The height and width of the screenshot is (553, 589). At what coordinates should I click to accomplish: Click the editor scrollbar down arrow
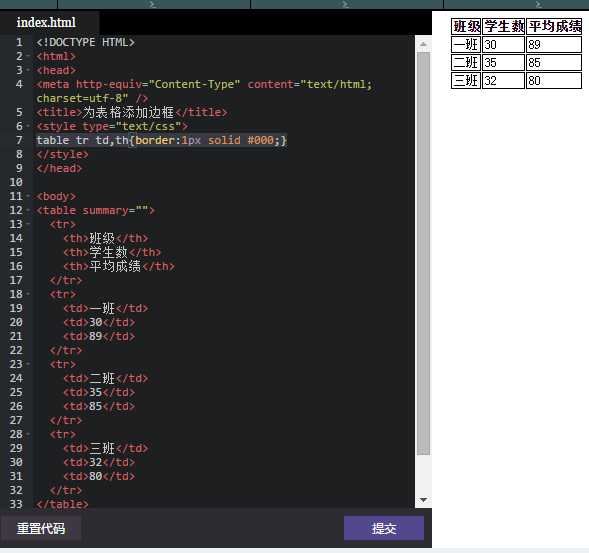tap(423, 500)
